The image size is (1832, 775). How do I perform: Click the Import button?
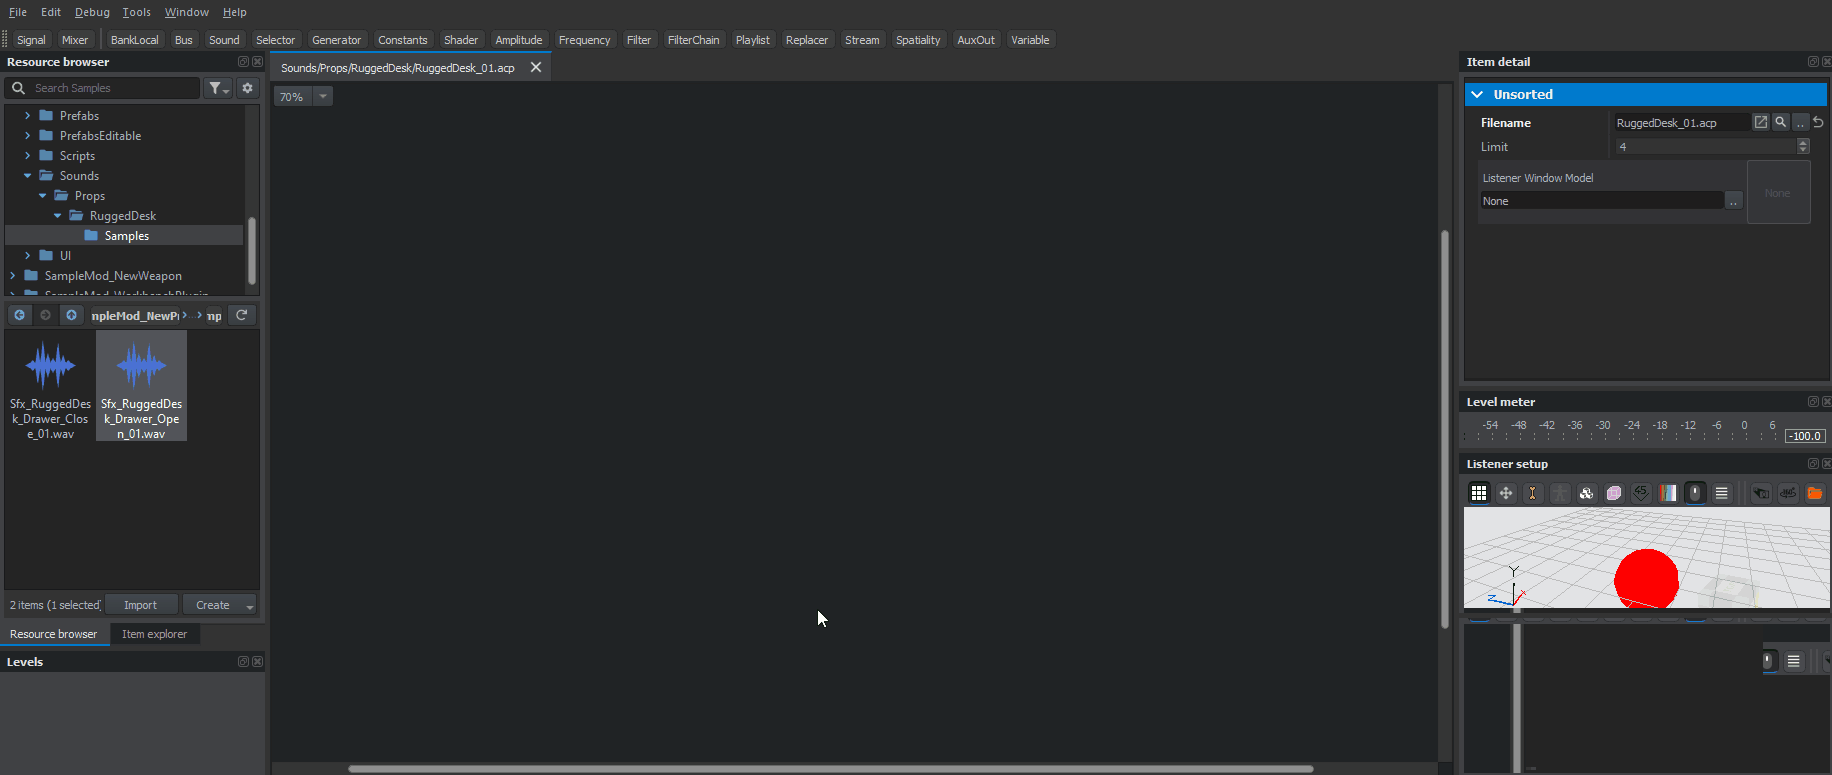140,605
